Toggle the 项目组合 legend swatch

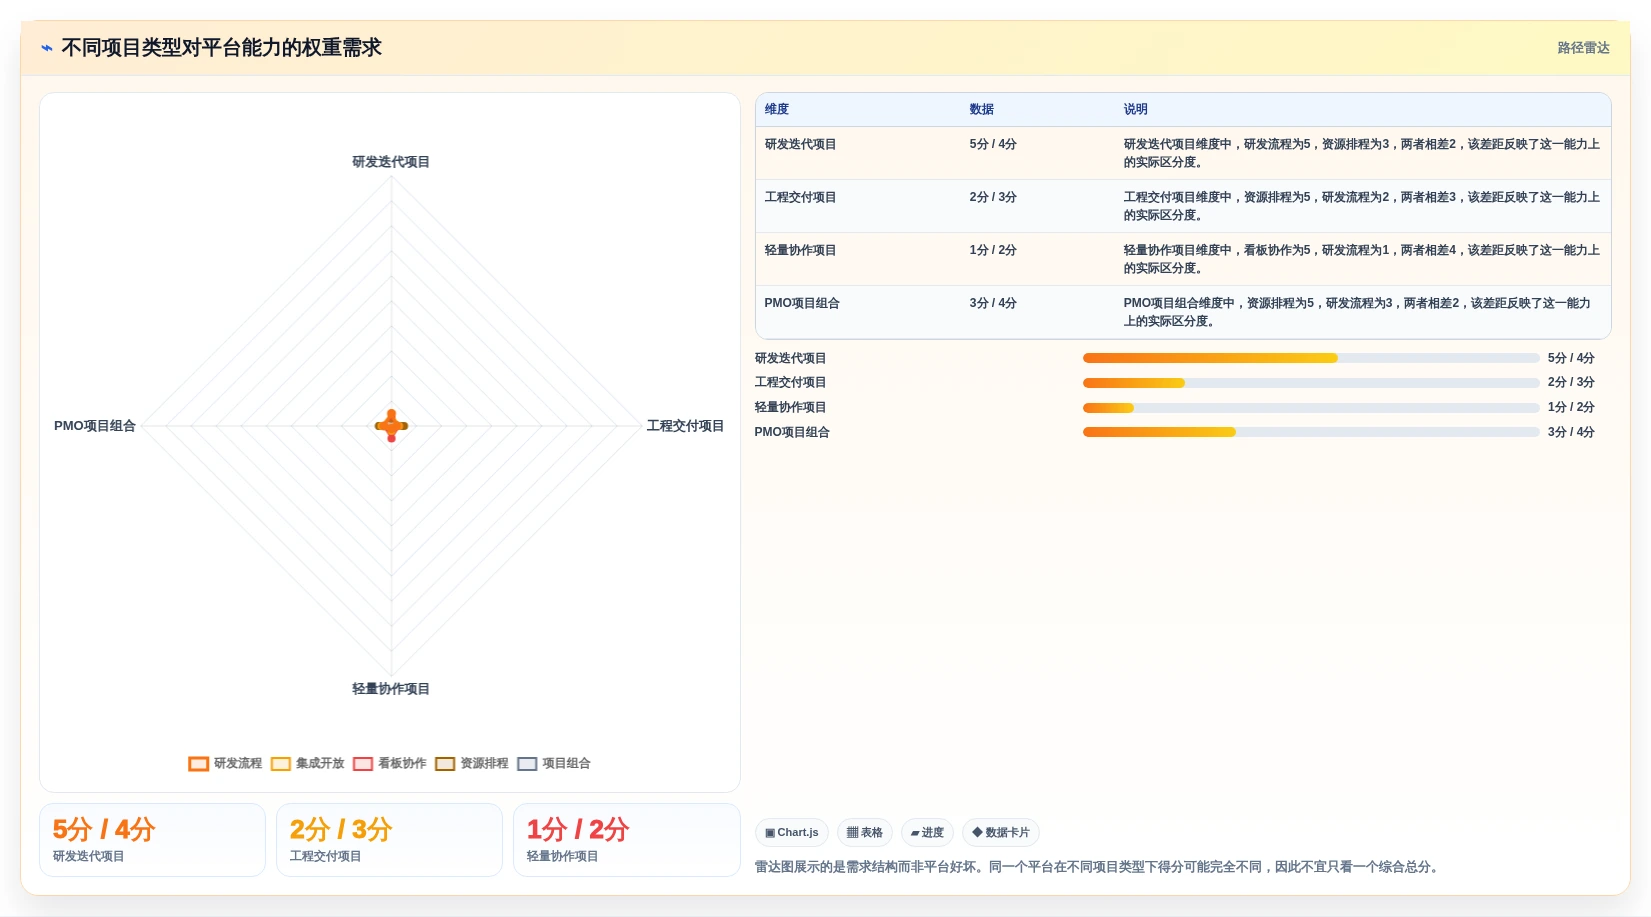click(527, 764)
